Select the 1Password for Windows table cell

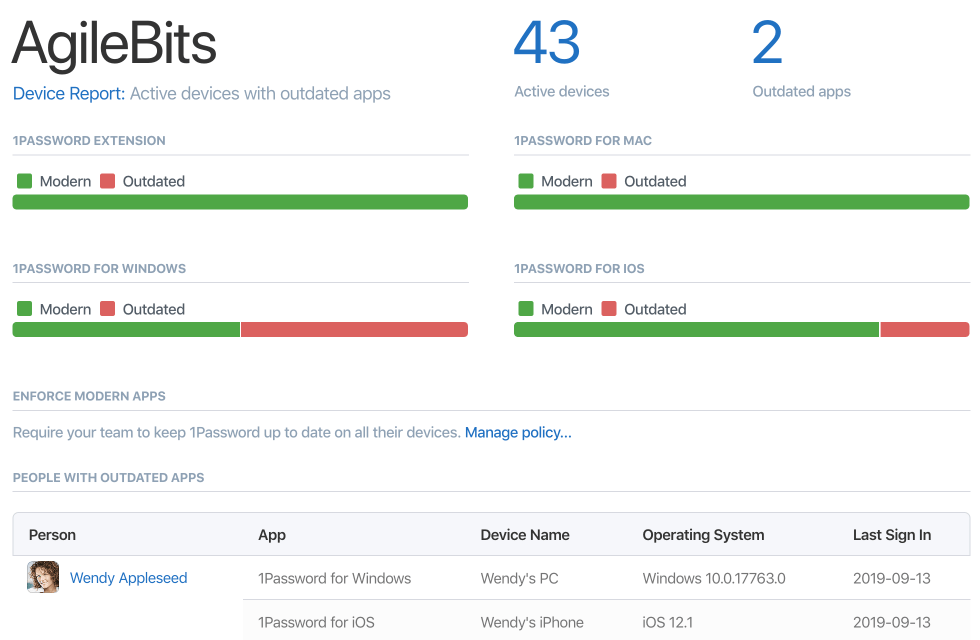pyautogui.click(x=334, y=579)
